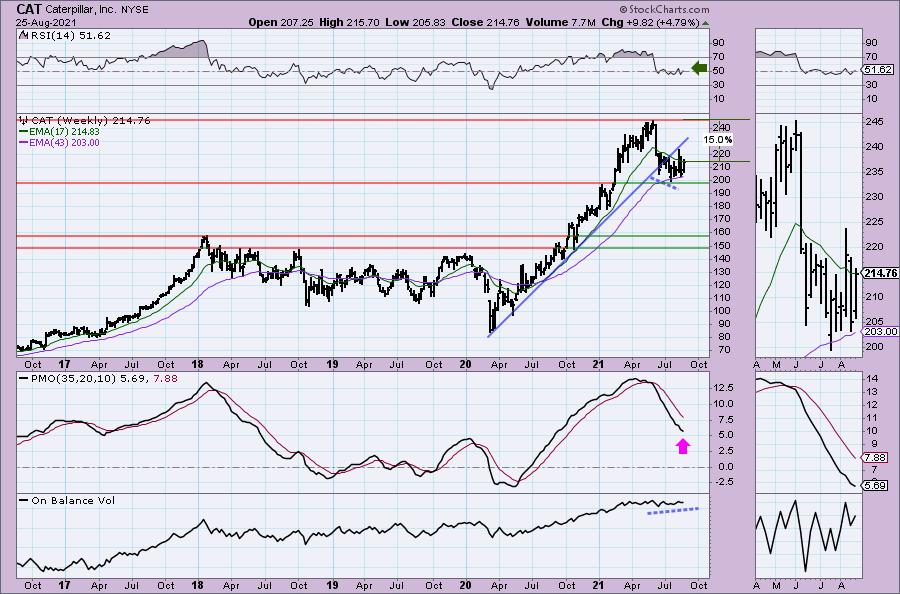Click the NYSE exchange label
The height and width of the screenshot is (594, 900).
tap(135, 10)
